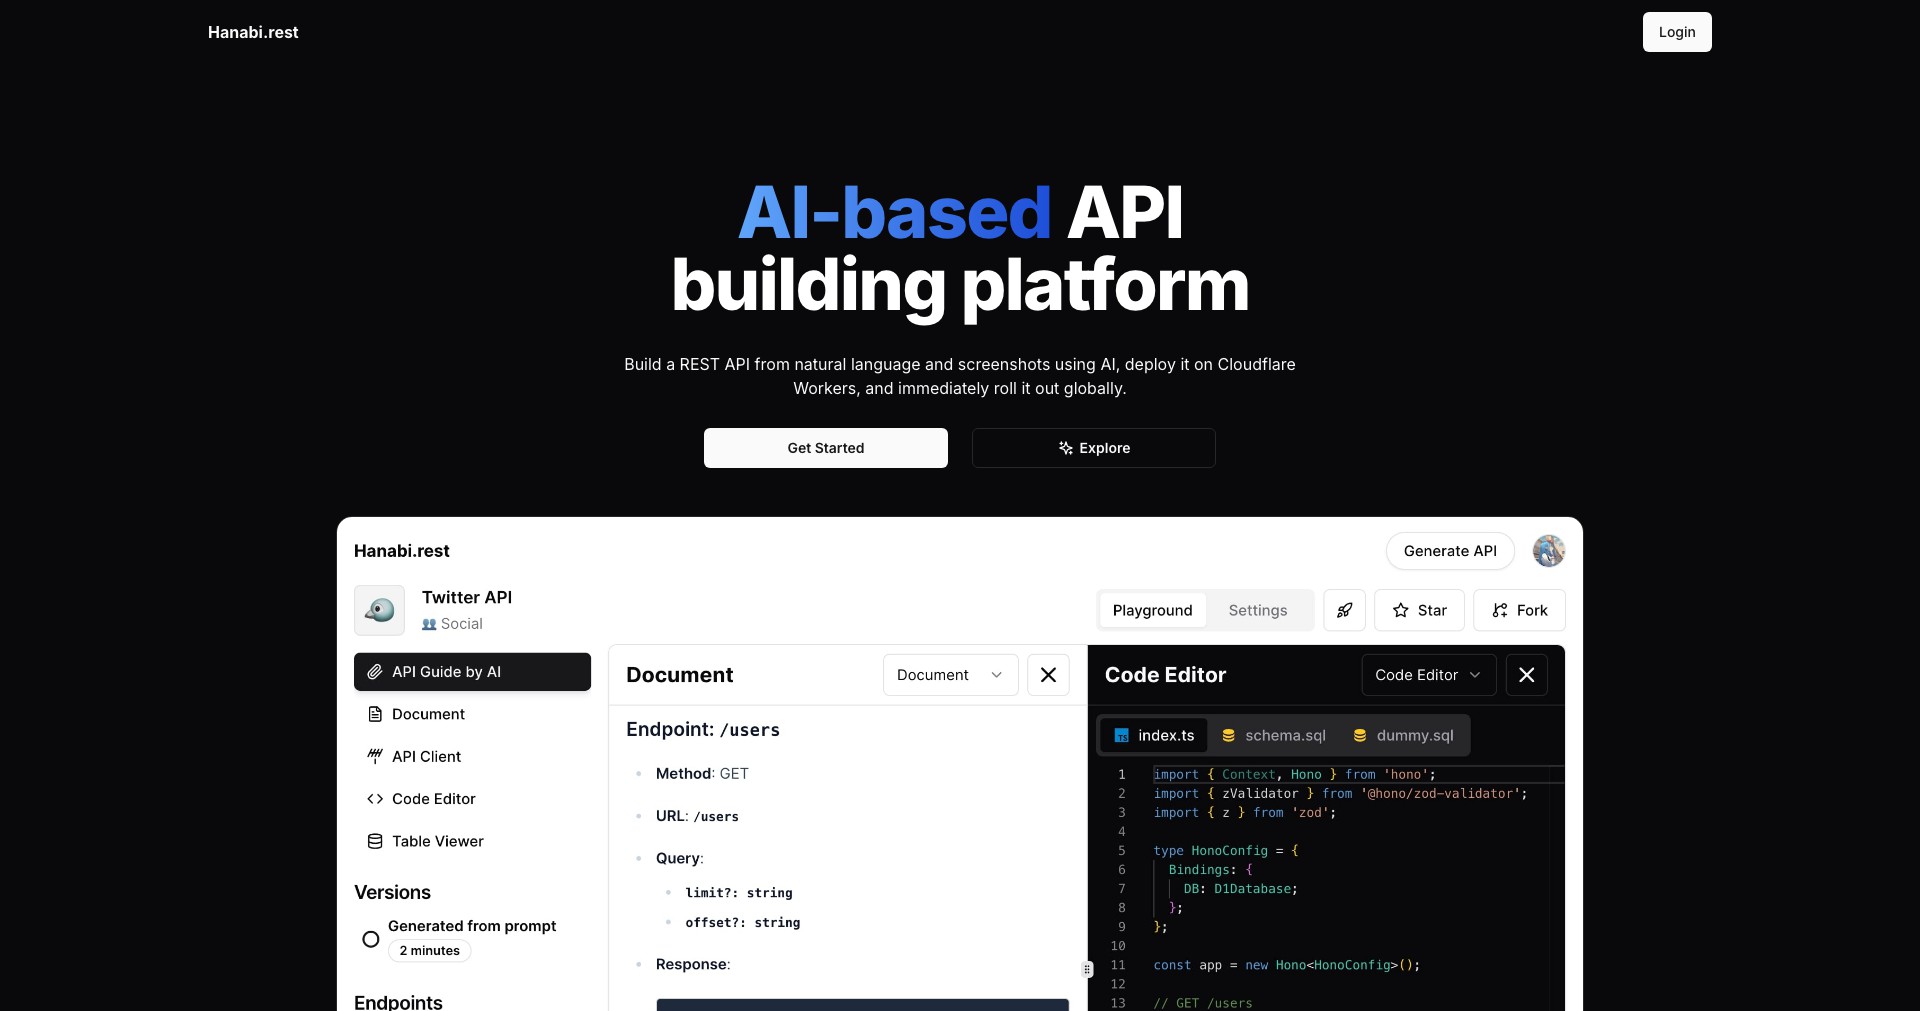This screenshot has width=1920, height=1011.
Task: Open the Code Editor panel type dropdown
Action: point(1428,675)
